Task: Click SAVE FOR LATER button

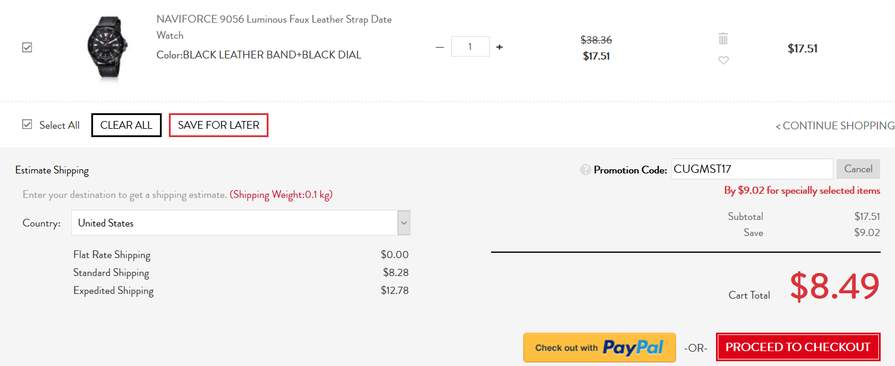Action: click(219, 125)
